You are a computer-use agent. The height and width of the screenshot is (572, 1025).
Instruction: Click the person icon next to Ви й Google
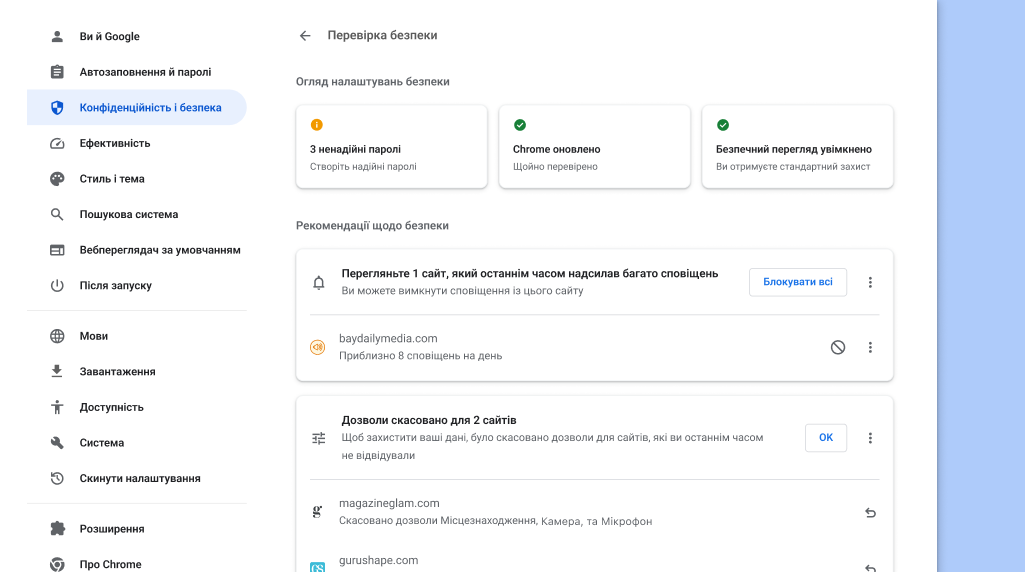coord(57,37)
